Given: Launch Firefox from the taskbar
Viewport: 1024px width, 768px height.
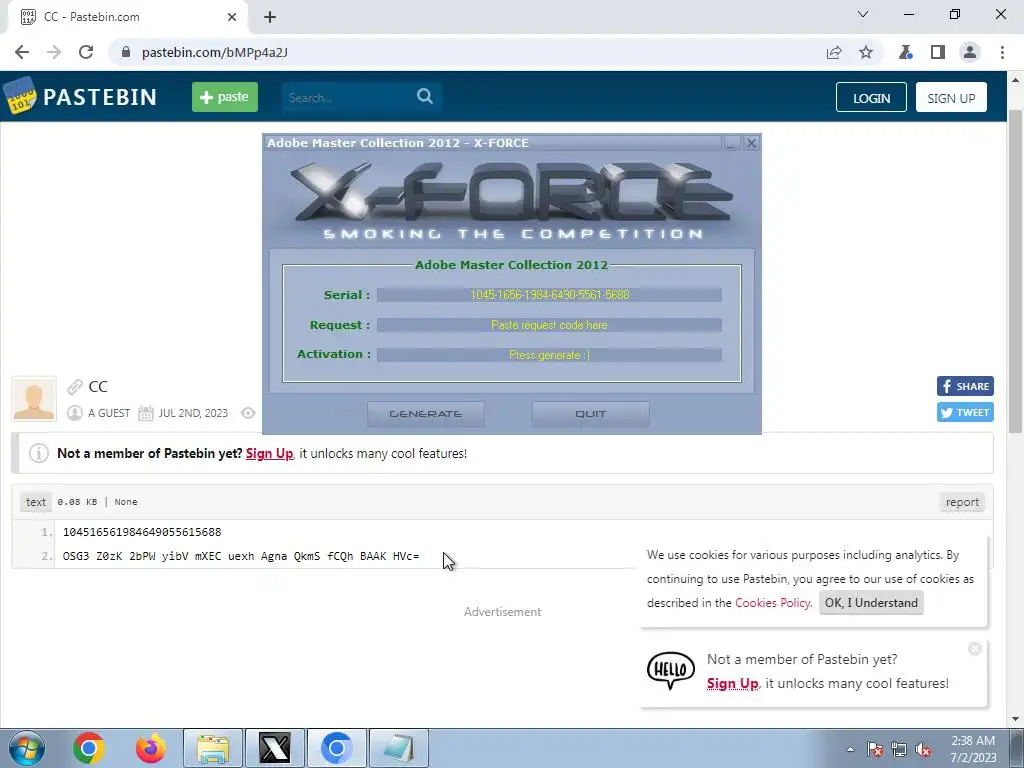Looking at the screenshot, I should pyautogui.click(x=151, y=748).
